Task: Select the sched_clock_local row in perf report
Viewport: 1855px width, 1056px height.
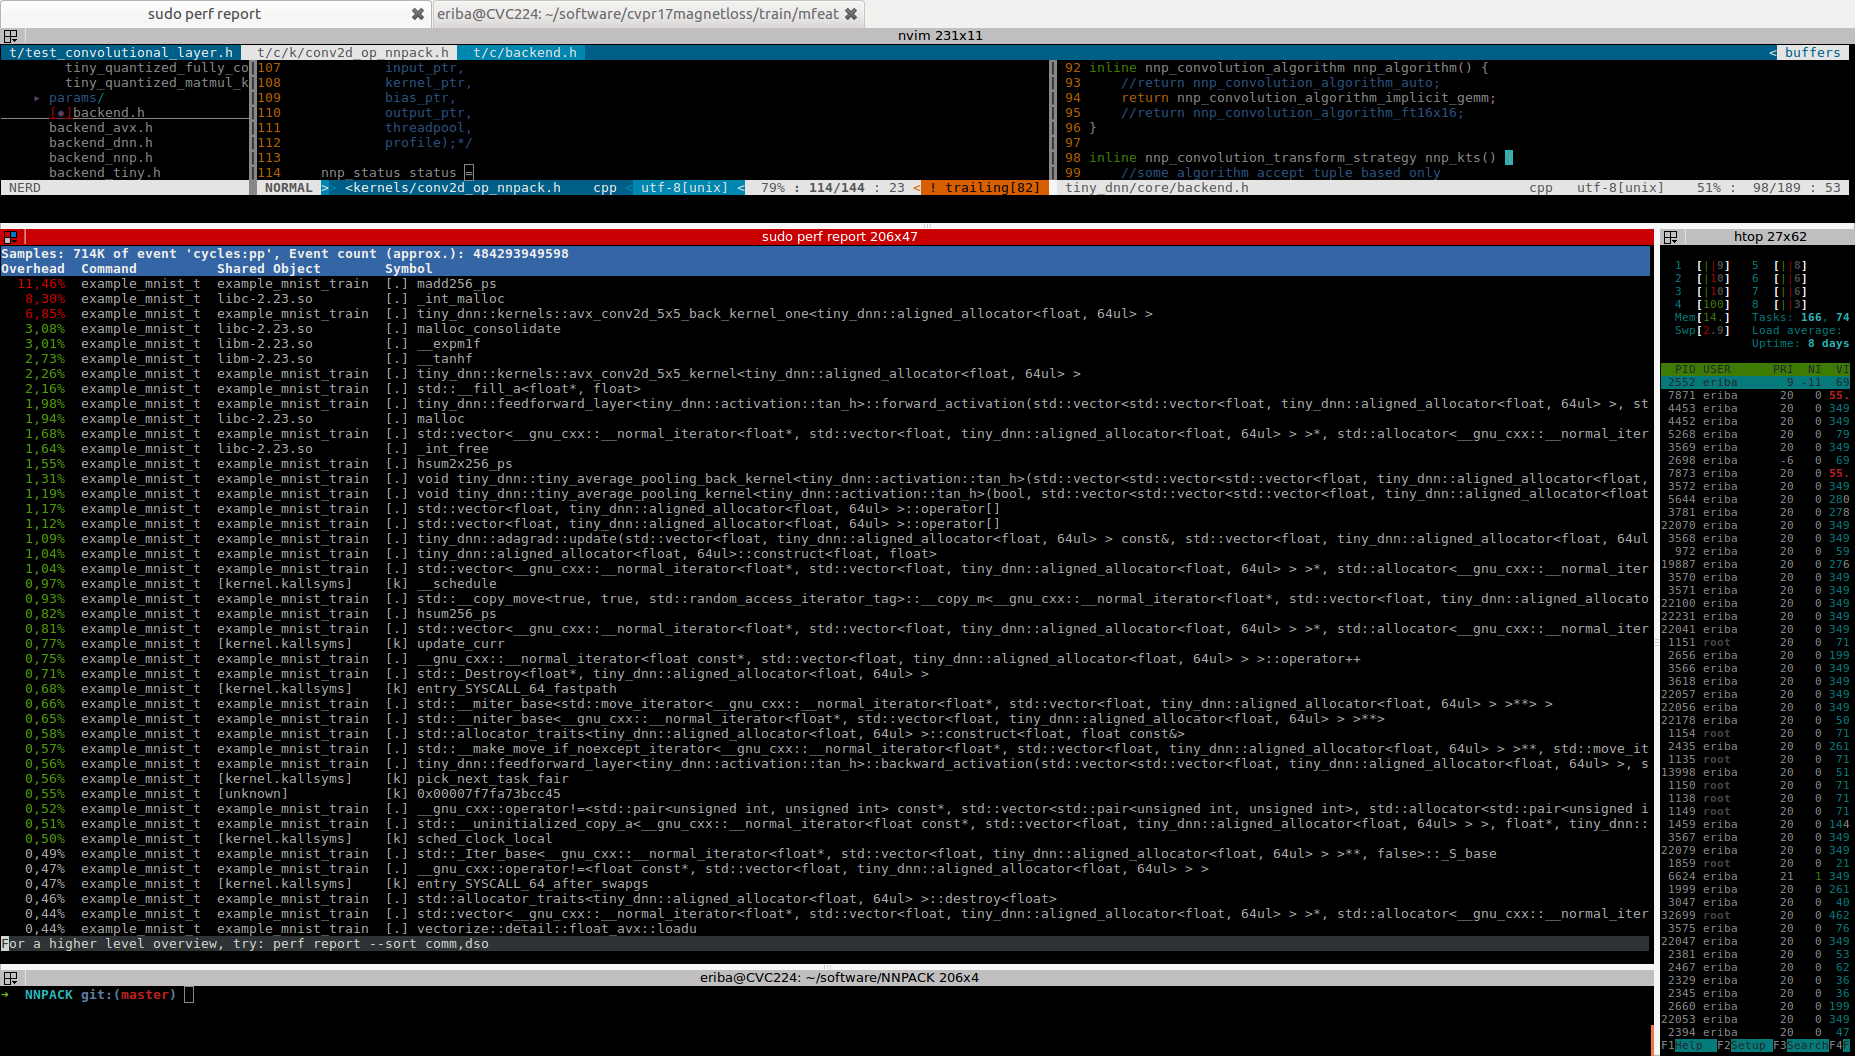Action: (x=825, y=839)
